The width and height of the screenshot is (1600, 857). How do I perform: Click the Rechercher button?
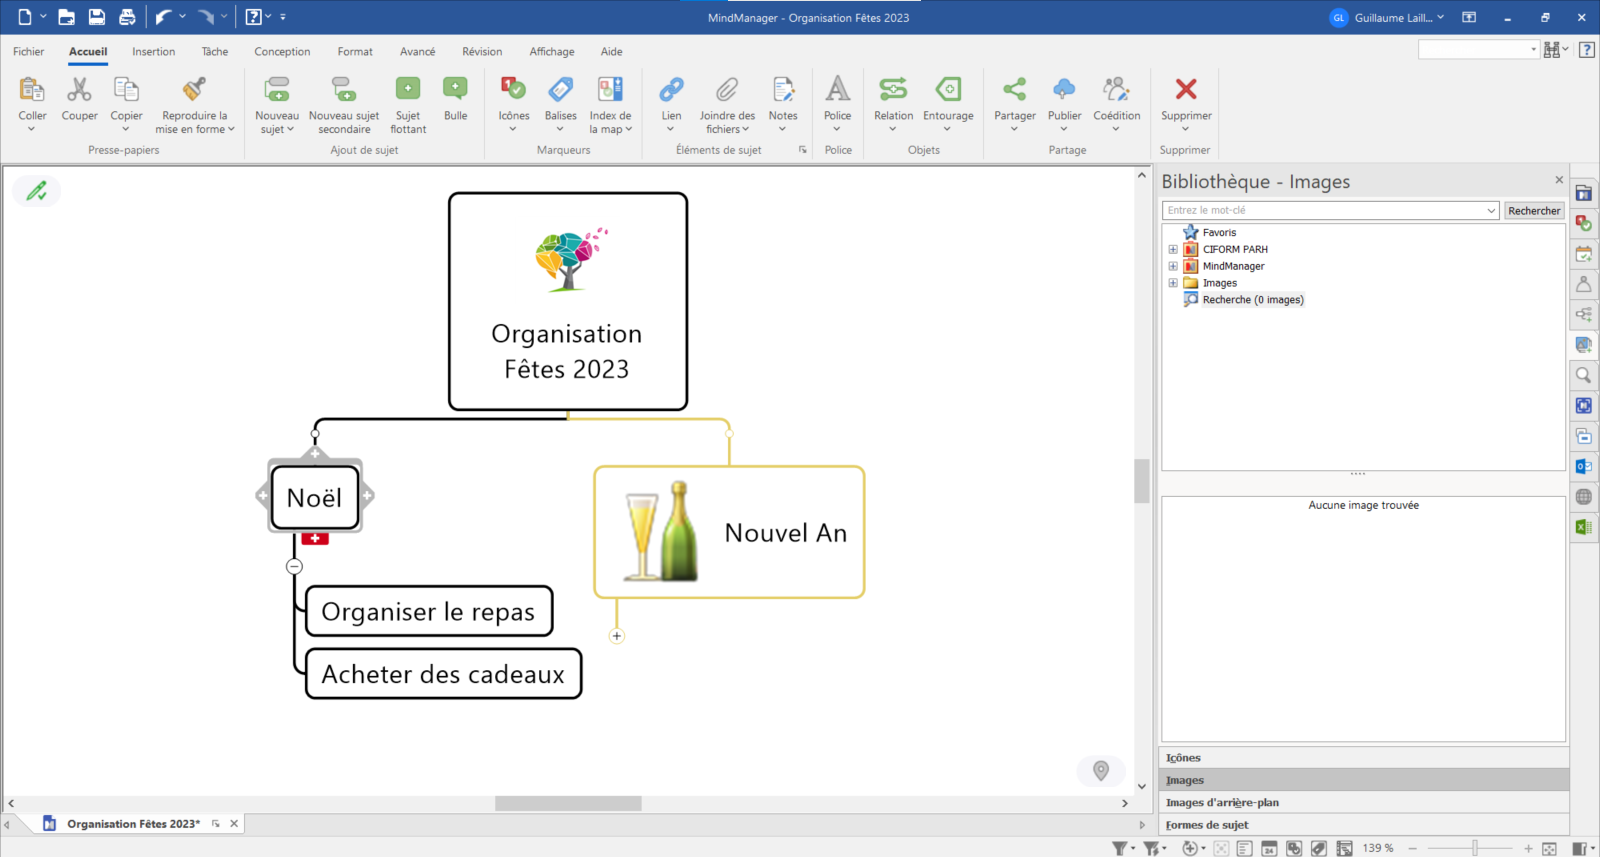pos(1534,211)
